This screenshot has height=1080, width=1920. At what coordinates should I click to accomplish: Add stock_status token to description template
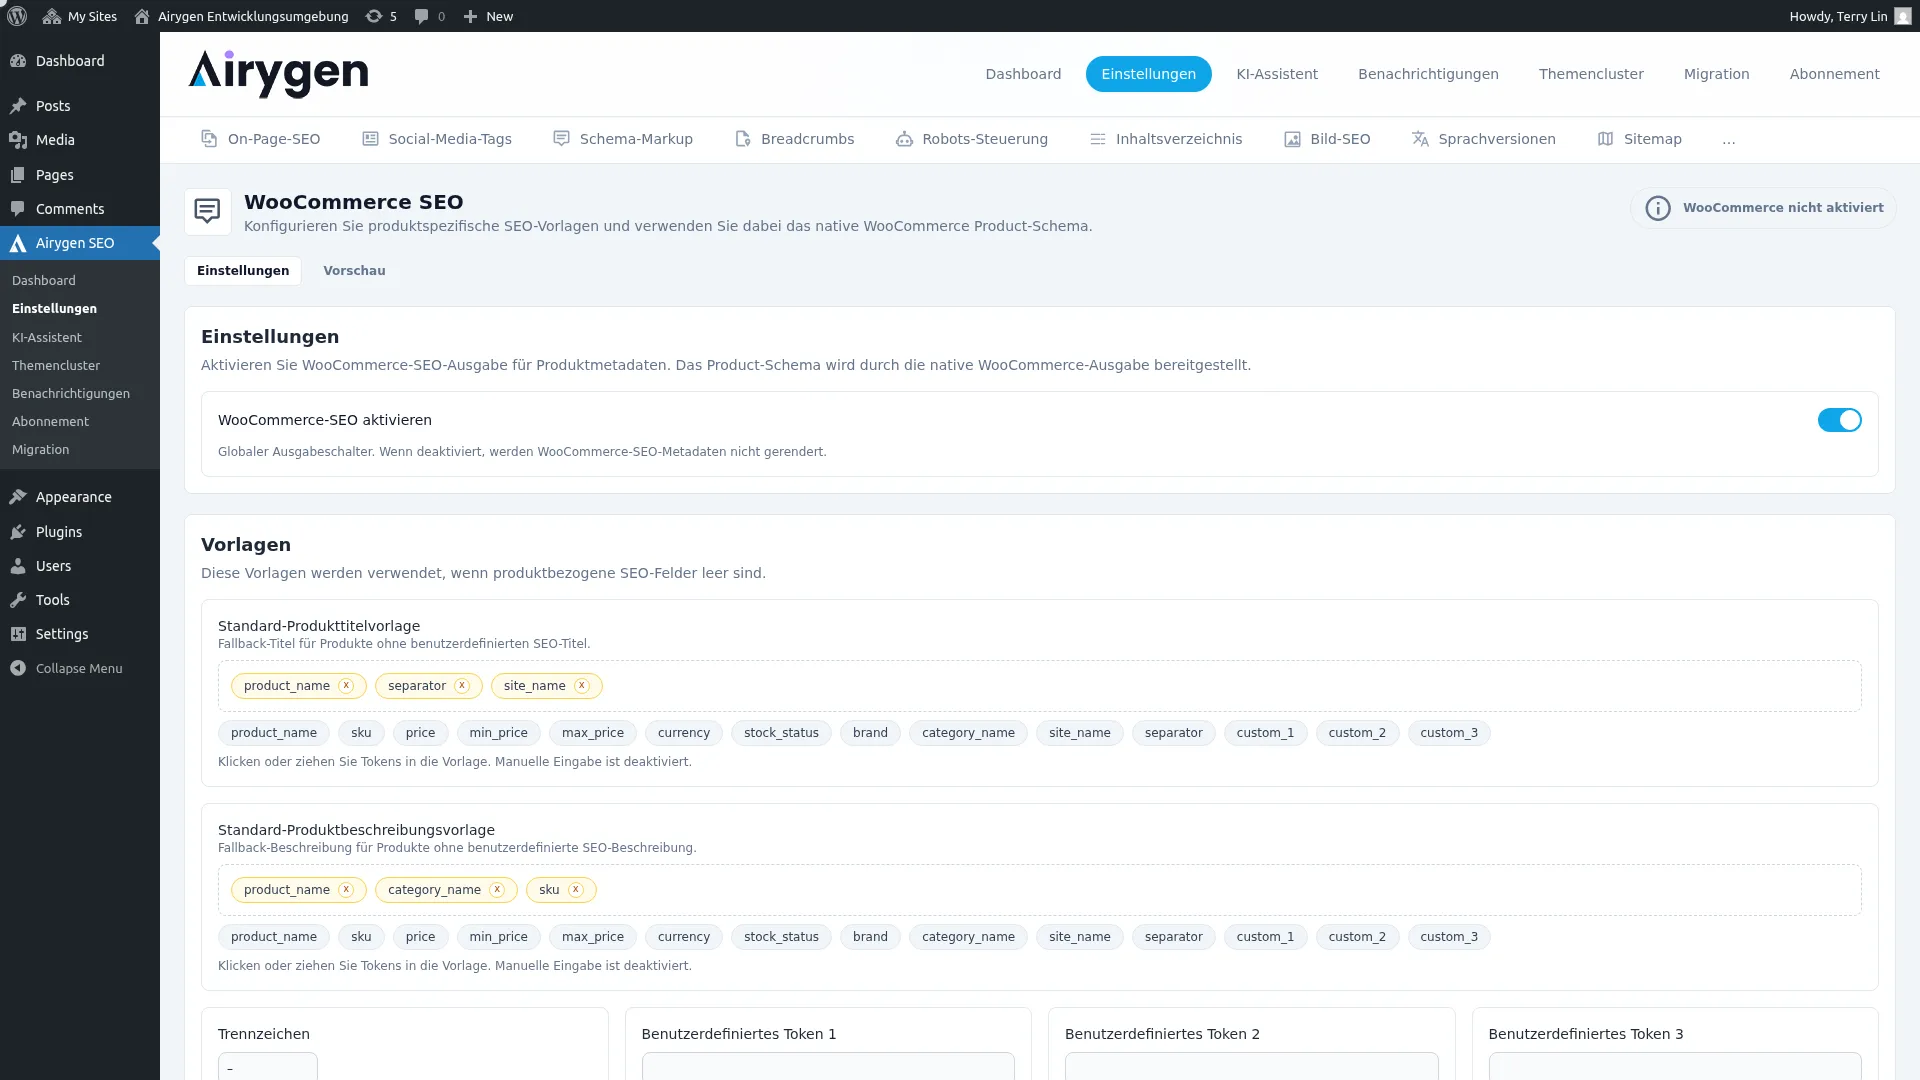781,937
